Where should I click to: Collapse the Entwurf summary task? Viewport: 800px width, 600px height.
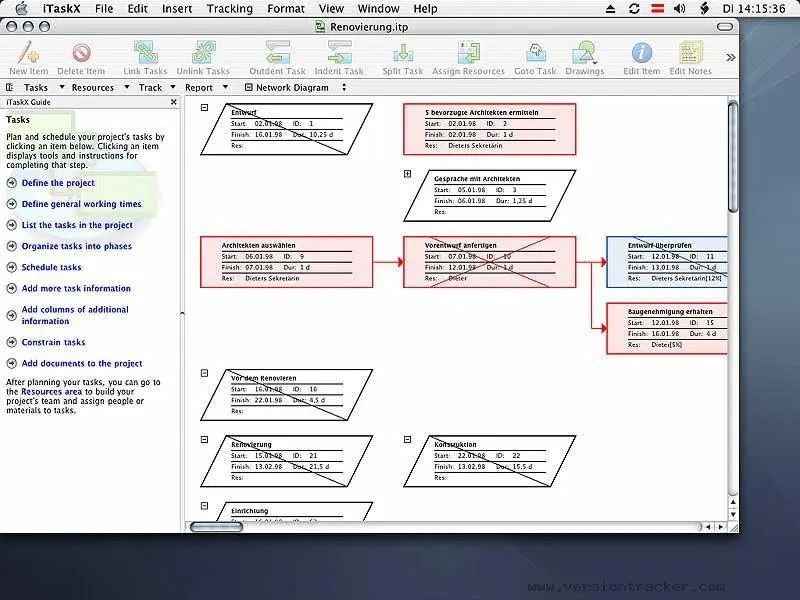tap(204, 108)
